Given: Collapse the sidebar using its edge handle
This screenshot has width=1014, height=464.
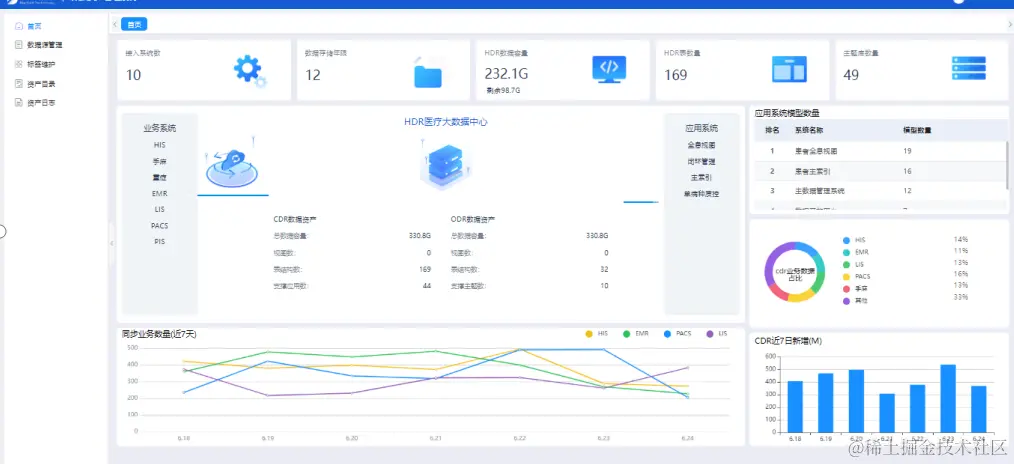Looking at the screenshot, I should coord(111,243).
